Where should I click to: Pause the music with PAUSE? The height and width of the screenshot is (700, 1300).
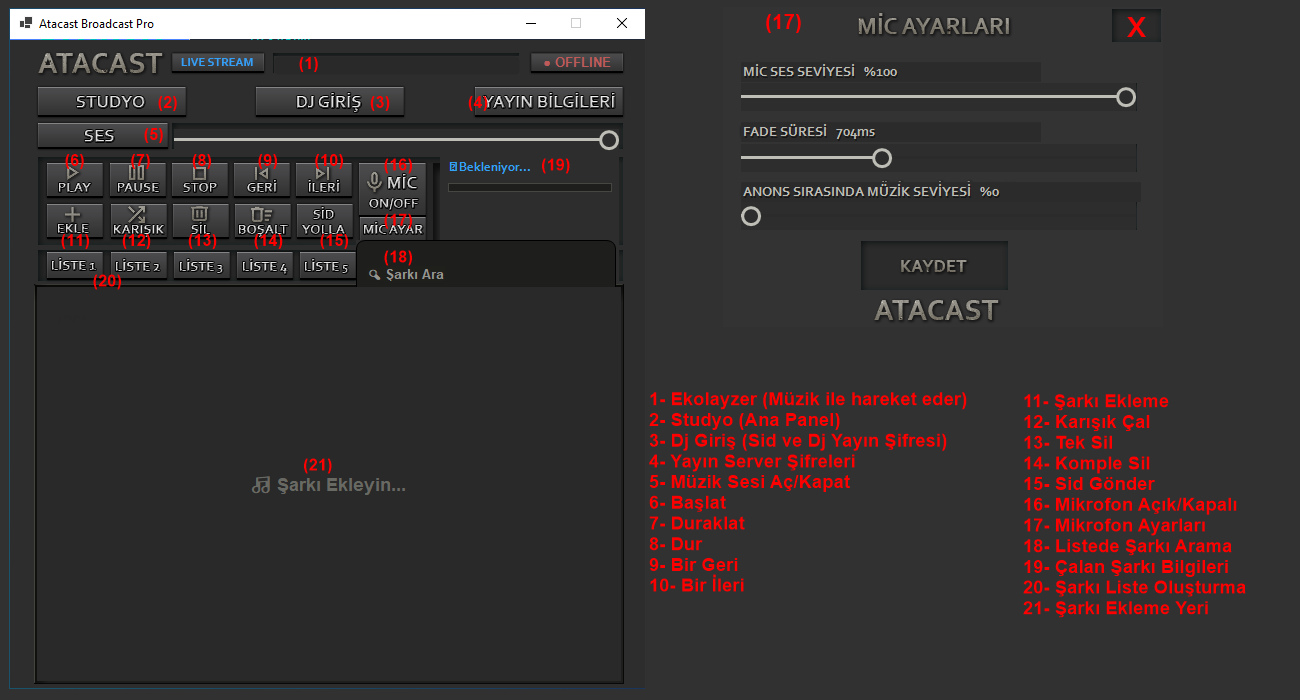tap(137, 180)
